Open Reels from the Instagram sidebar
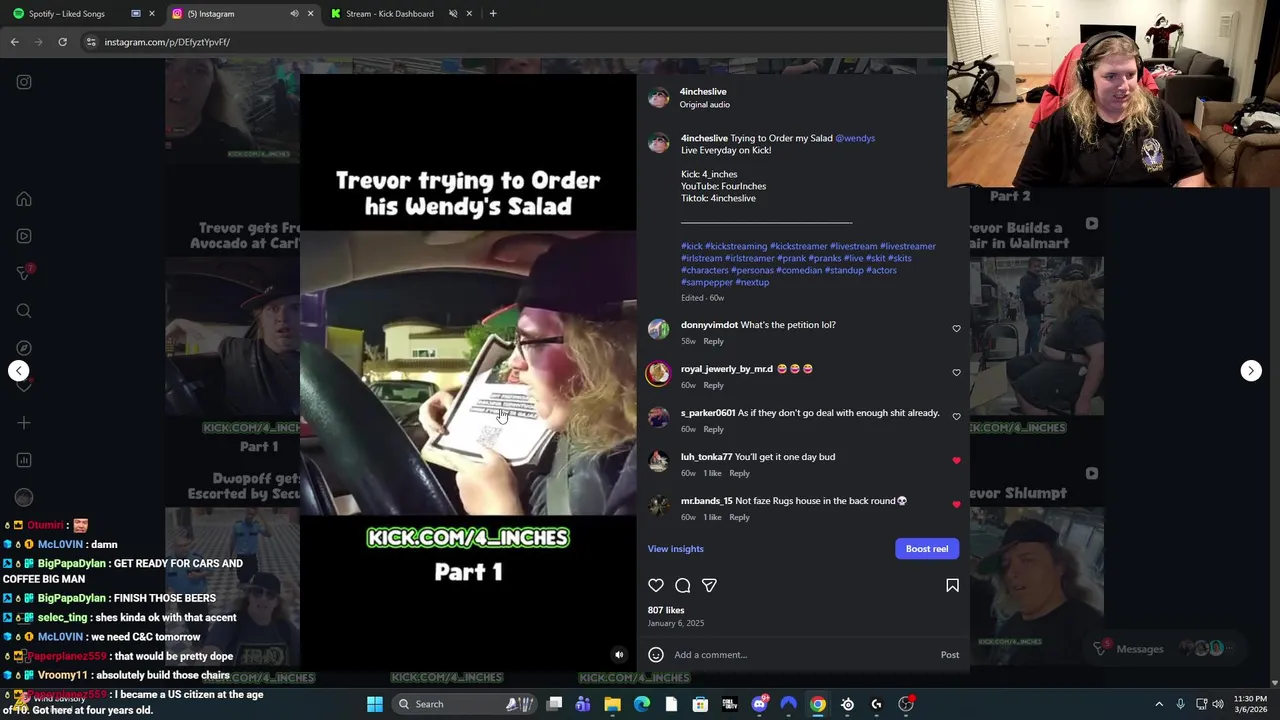 (24, 236)
